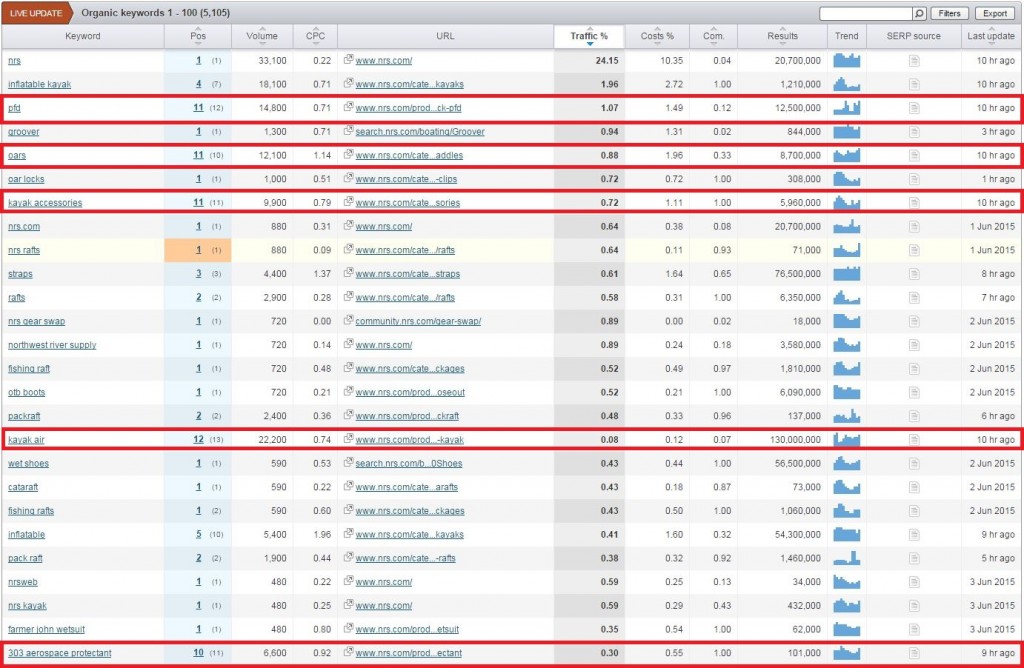Open the SERP source icon for "kayak air"
This screenshot has height=668, width=1024.
(x=913, y=439)
